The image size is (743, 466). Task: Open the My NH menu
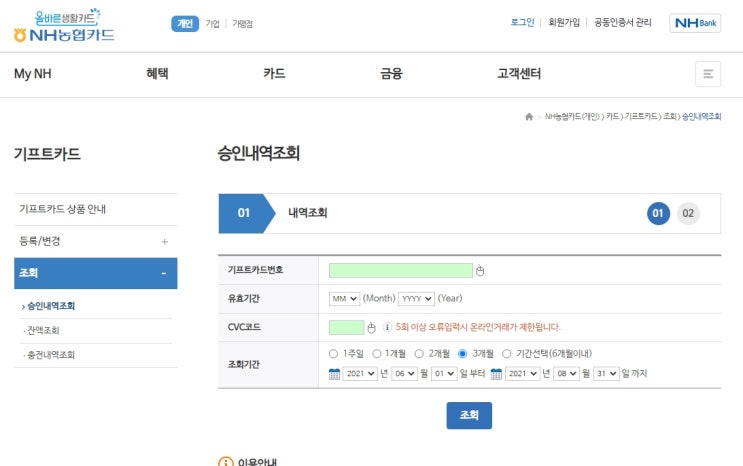(33, 74)
